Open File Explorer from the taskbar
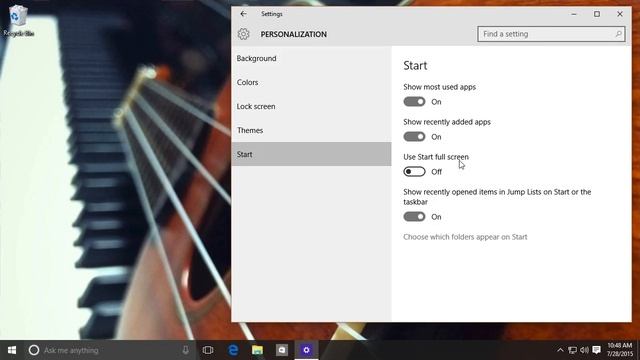640x360 pixels. pyautogui.click(x=258, y=350)
